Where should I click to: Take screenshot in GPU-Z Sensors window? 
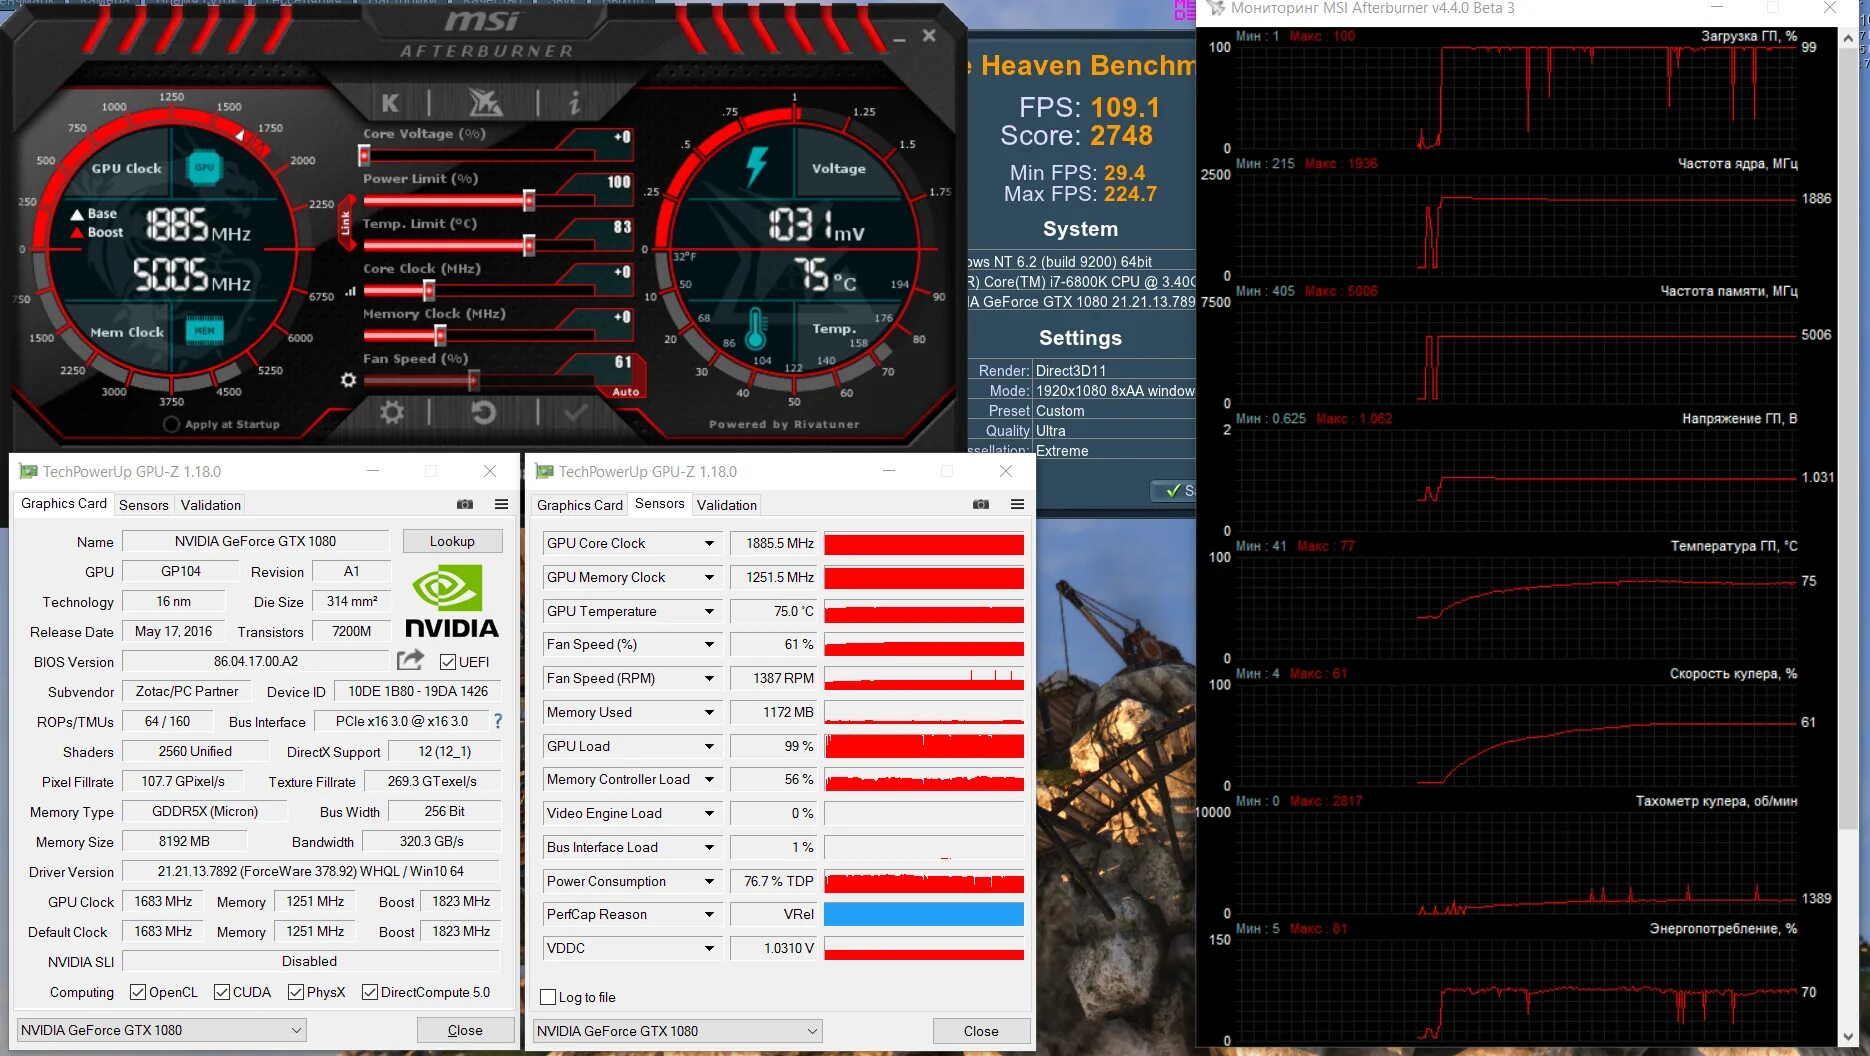click(981, 504)
